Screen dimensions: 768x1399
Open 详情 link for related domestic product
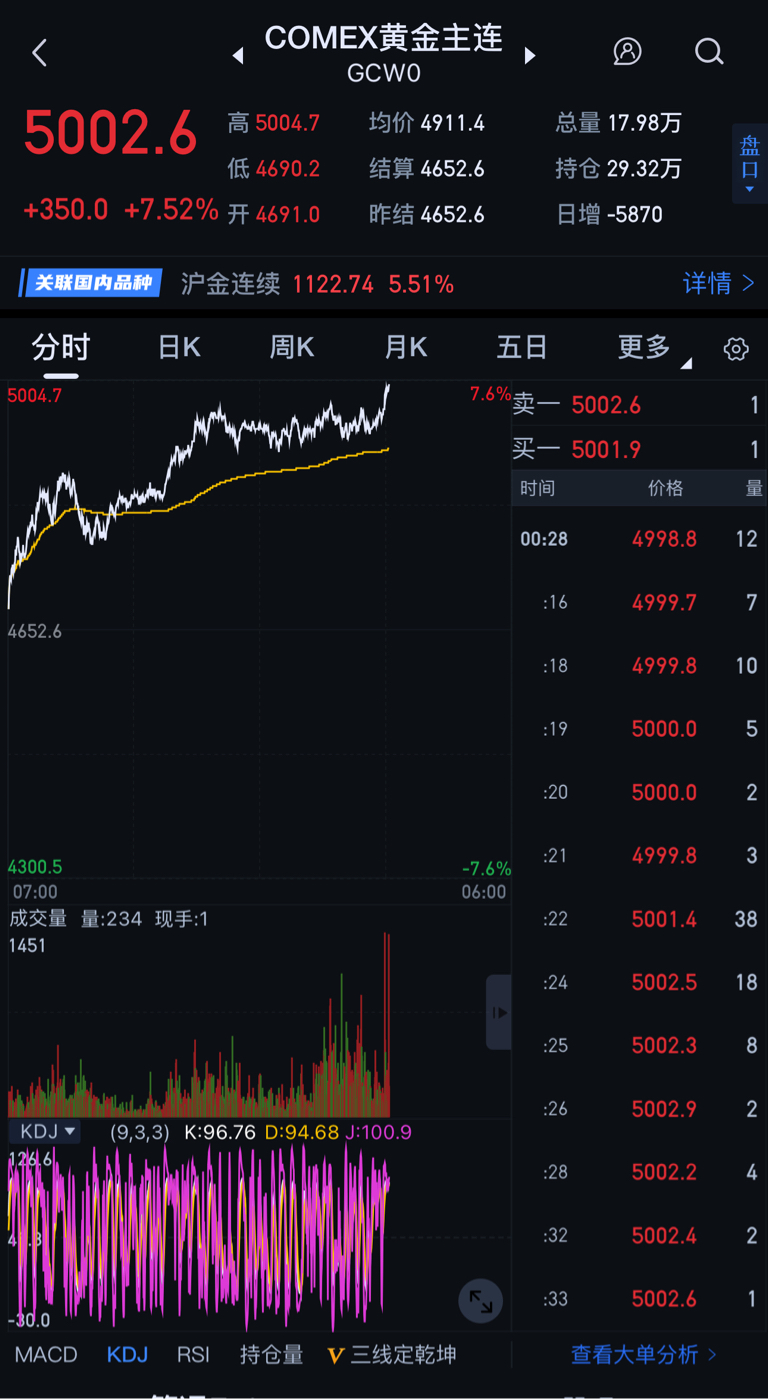tap(718, 284)
